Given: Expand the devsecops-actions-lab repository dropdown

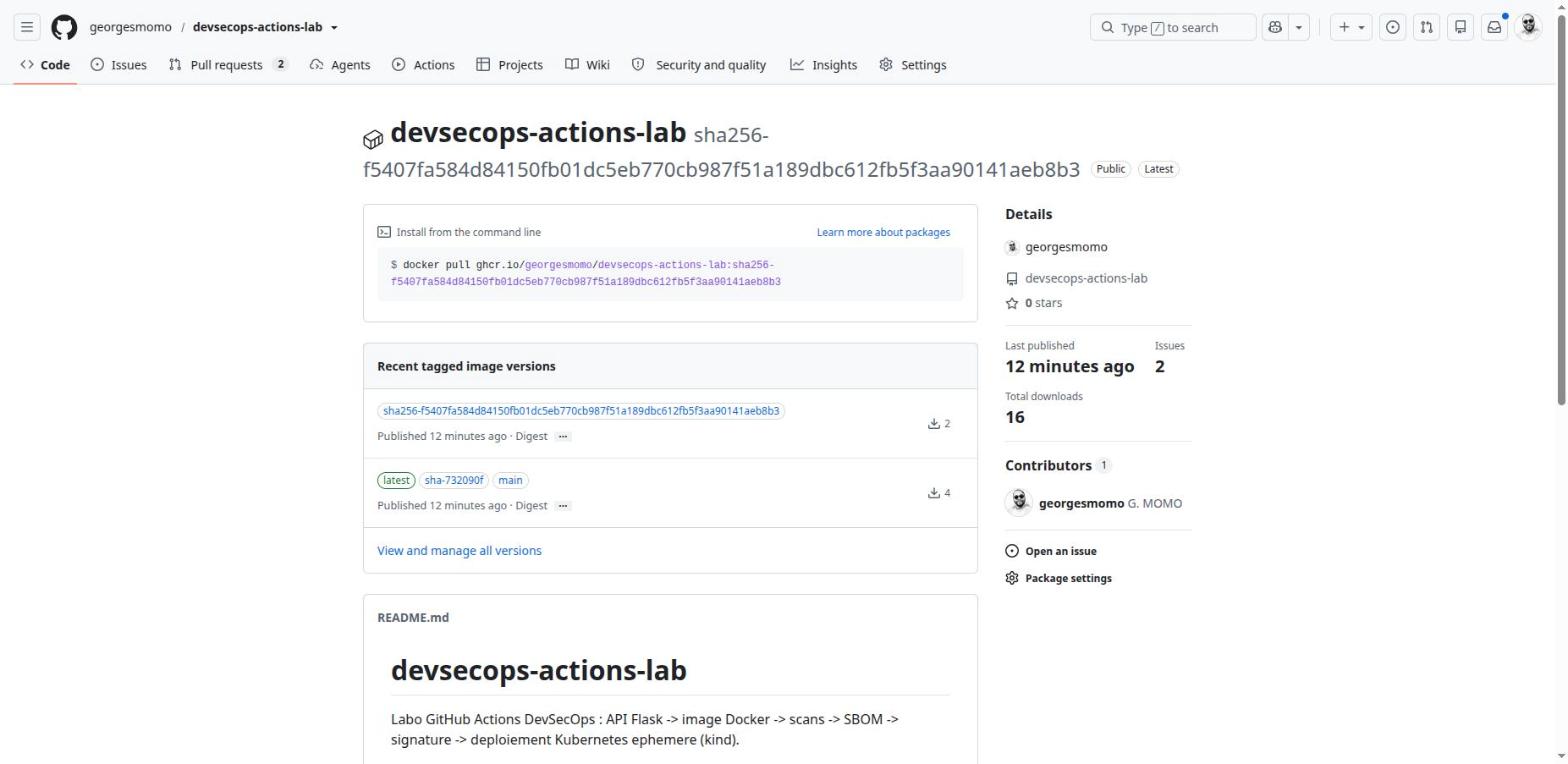Looking at the screenshot, I should tap(334, 28).
